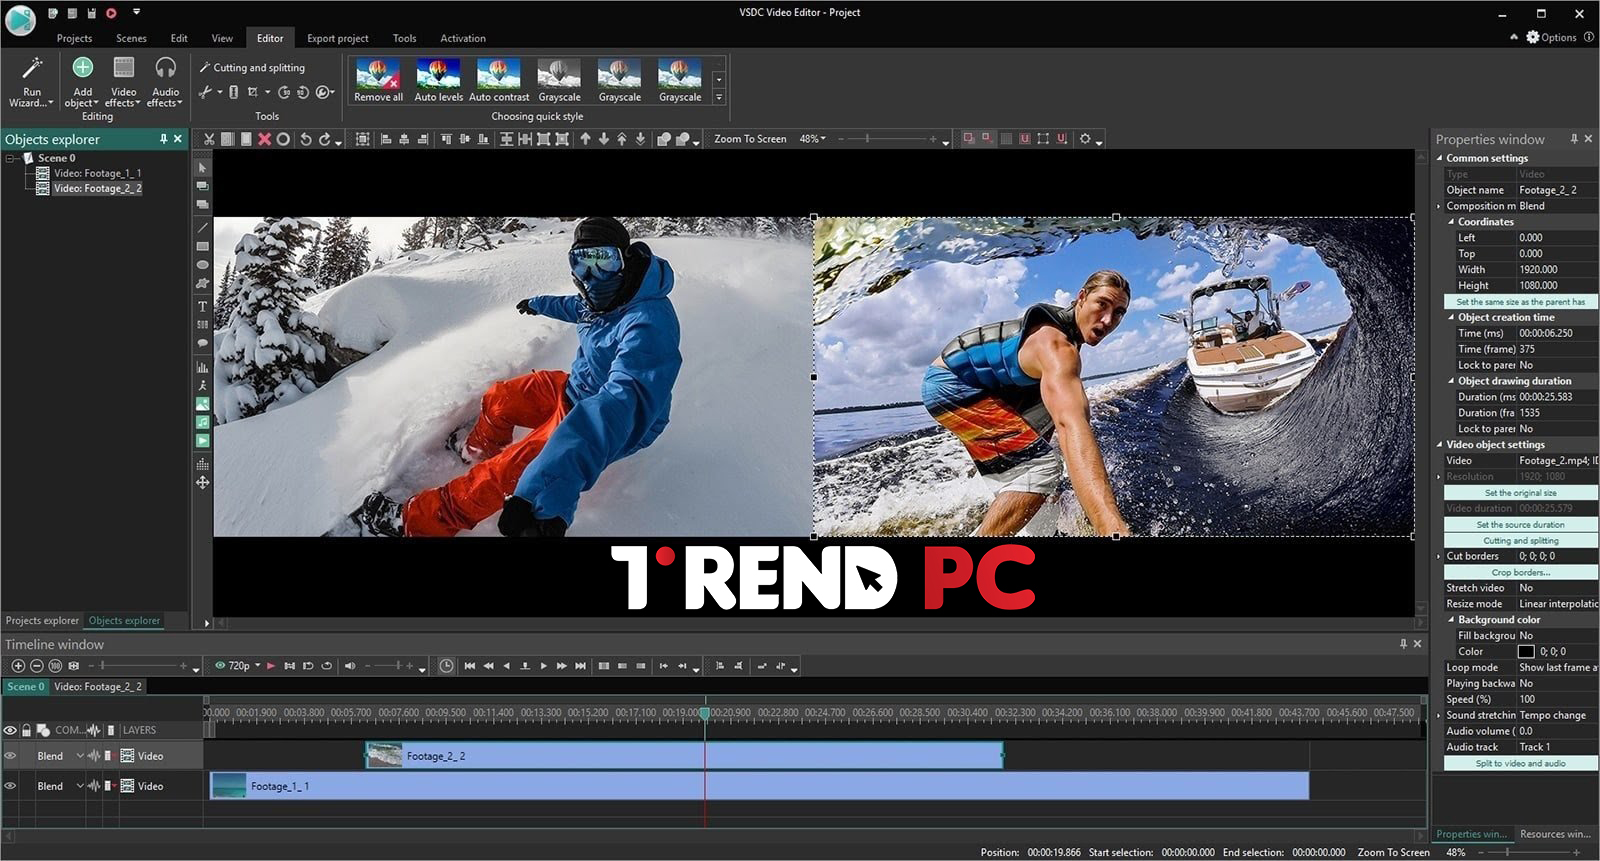Click the timeline Play forward button
1600x861 pixels.
point(543,666)
